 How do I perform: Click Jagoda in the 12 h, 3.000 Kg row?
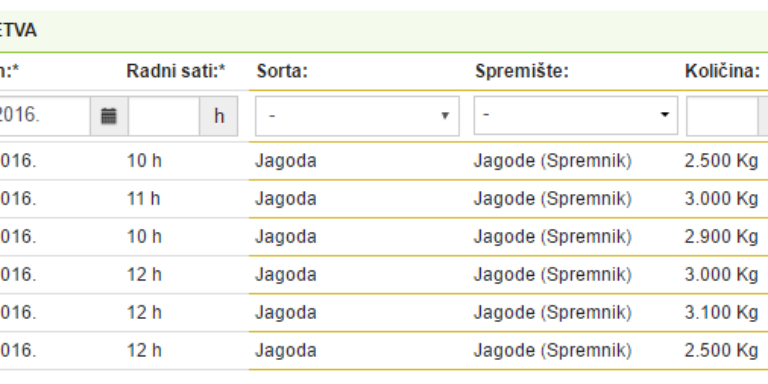[x=286, y=275]
